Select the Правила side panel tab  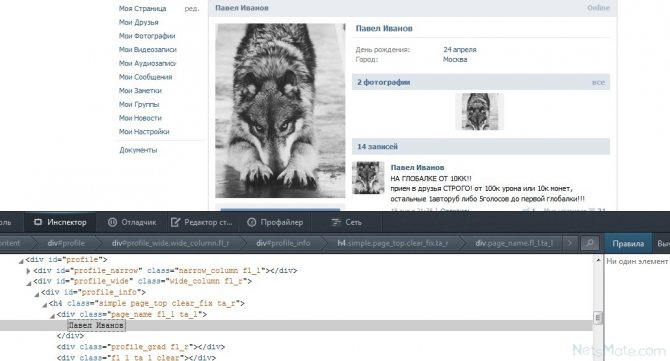click(628, 244)
